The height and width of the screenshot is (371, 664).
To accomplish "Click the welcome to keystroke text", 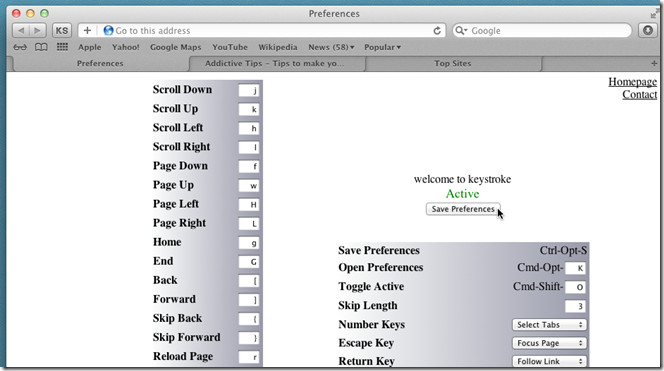I will (462, 179).
